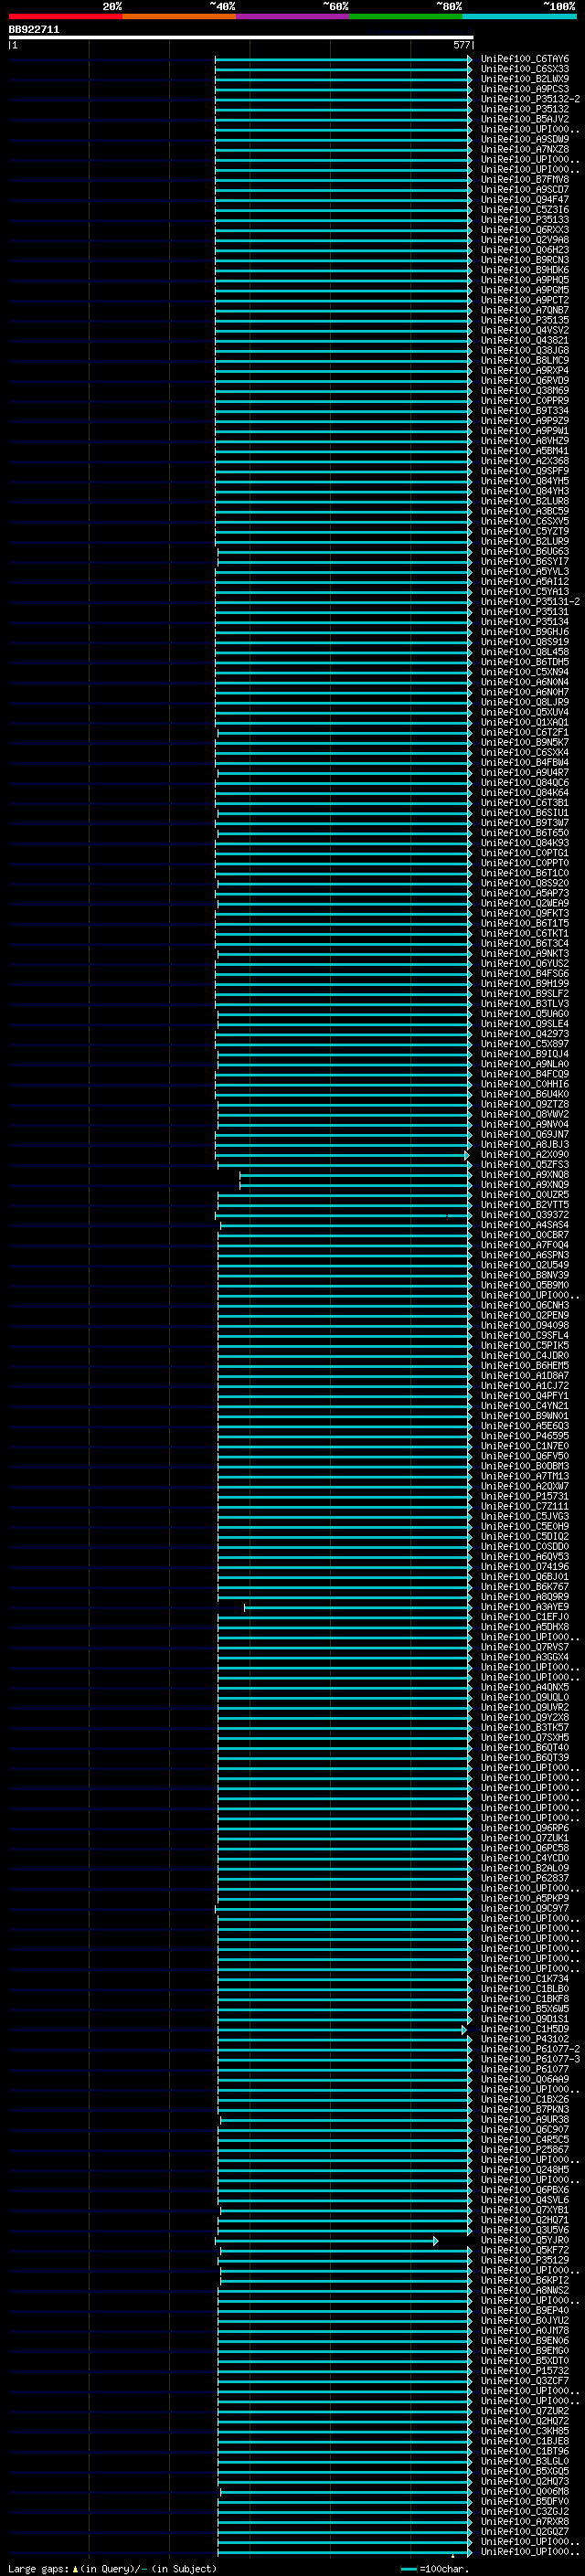Image resolution: width=585 pixels, height=2576 pixels.
Task: Select the UniRef100_A8JBJ3 label
Action: tap(524, 1144)
